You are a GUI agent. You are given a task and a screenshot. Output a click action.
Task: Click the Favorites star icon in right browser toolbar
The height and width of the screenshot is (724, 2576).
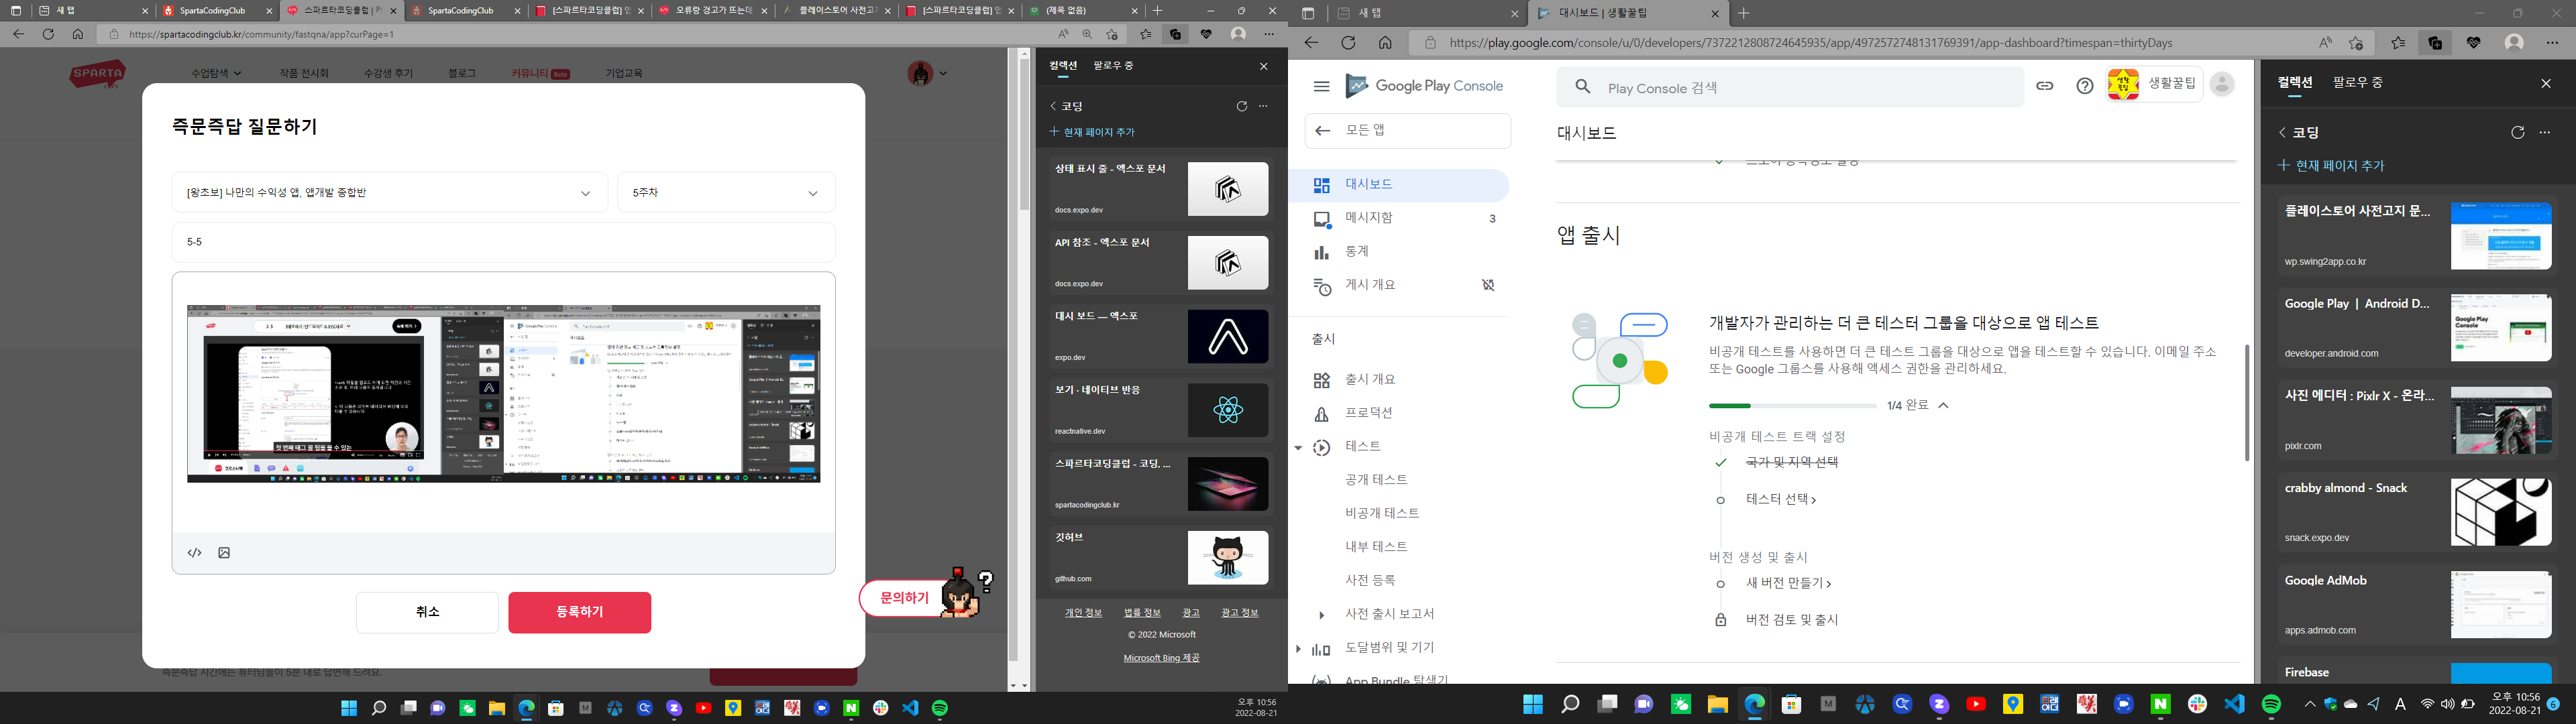(2398, 43)
